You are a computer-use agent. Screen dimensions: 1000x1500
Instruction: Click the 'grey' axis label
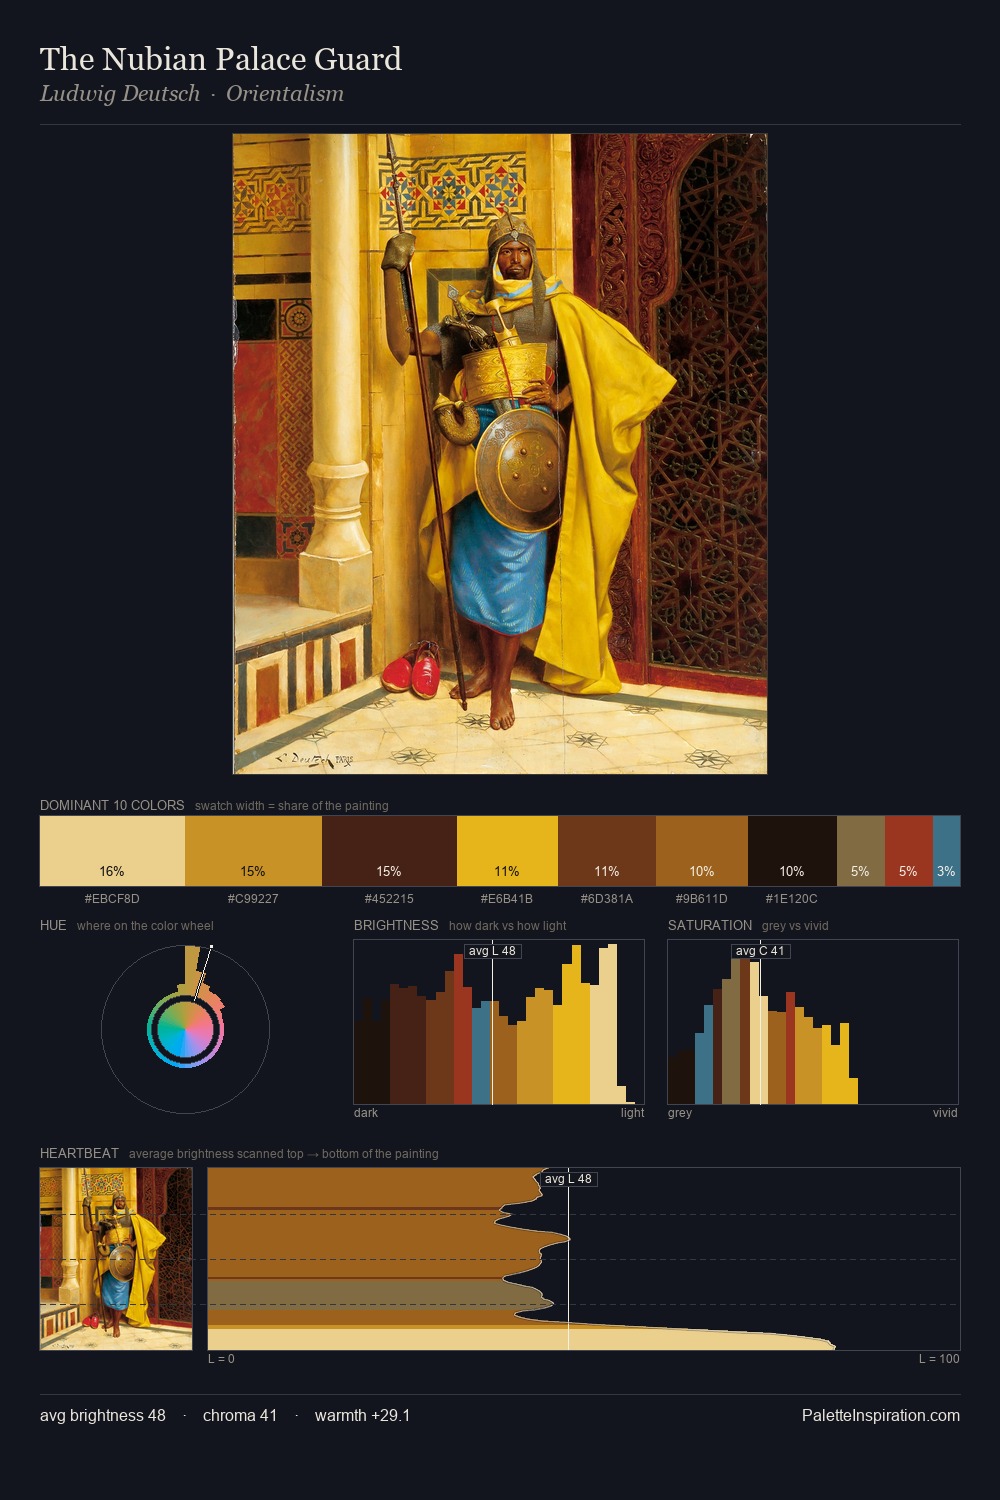pyautogui.click(x=680, y=1113)
